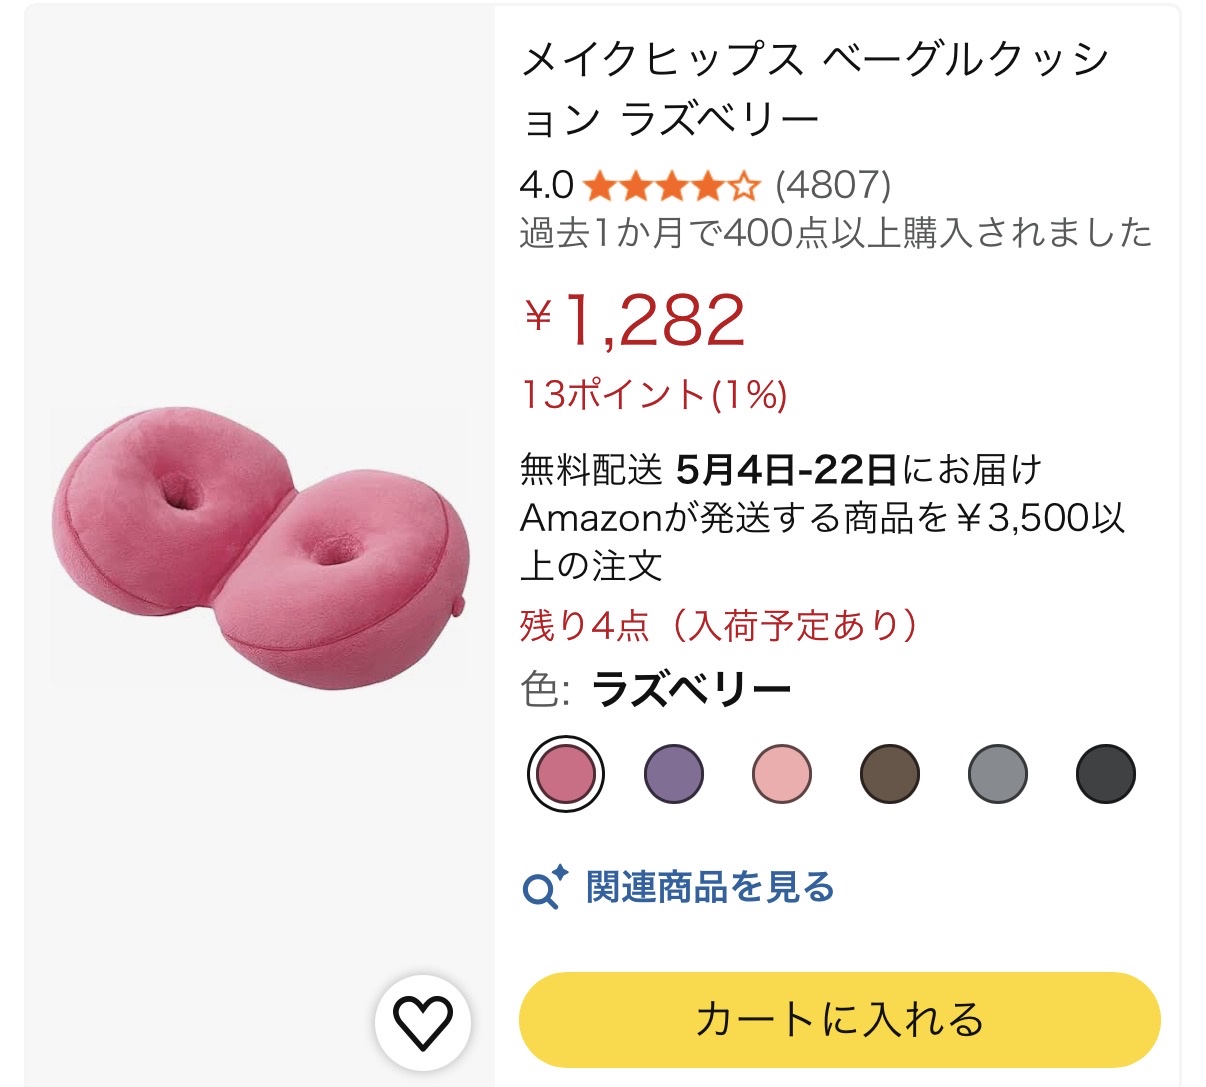Select the selected raspberry color swatch
Viewport: 1206px width, 1087px height.
566,774
